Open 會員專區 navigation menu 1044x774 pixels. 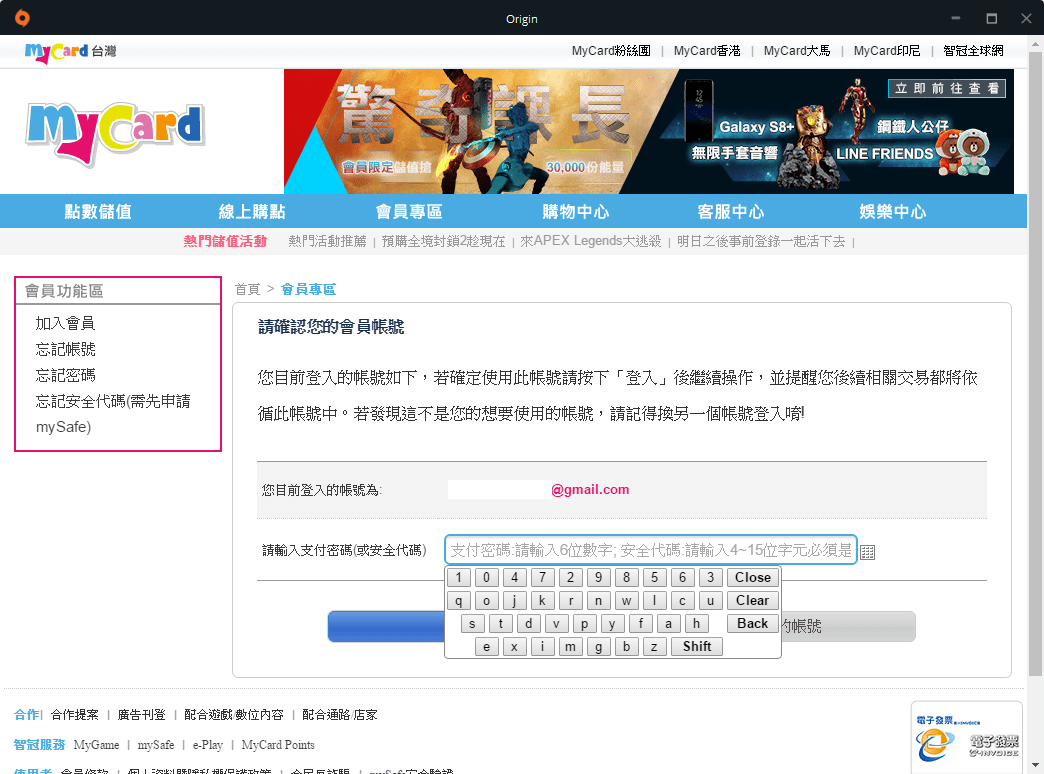(x=409, y=212)
